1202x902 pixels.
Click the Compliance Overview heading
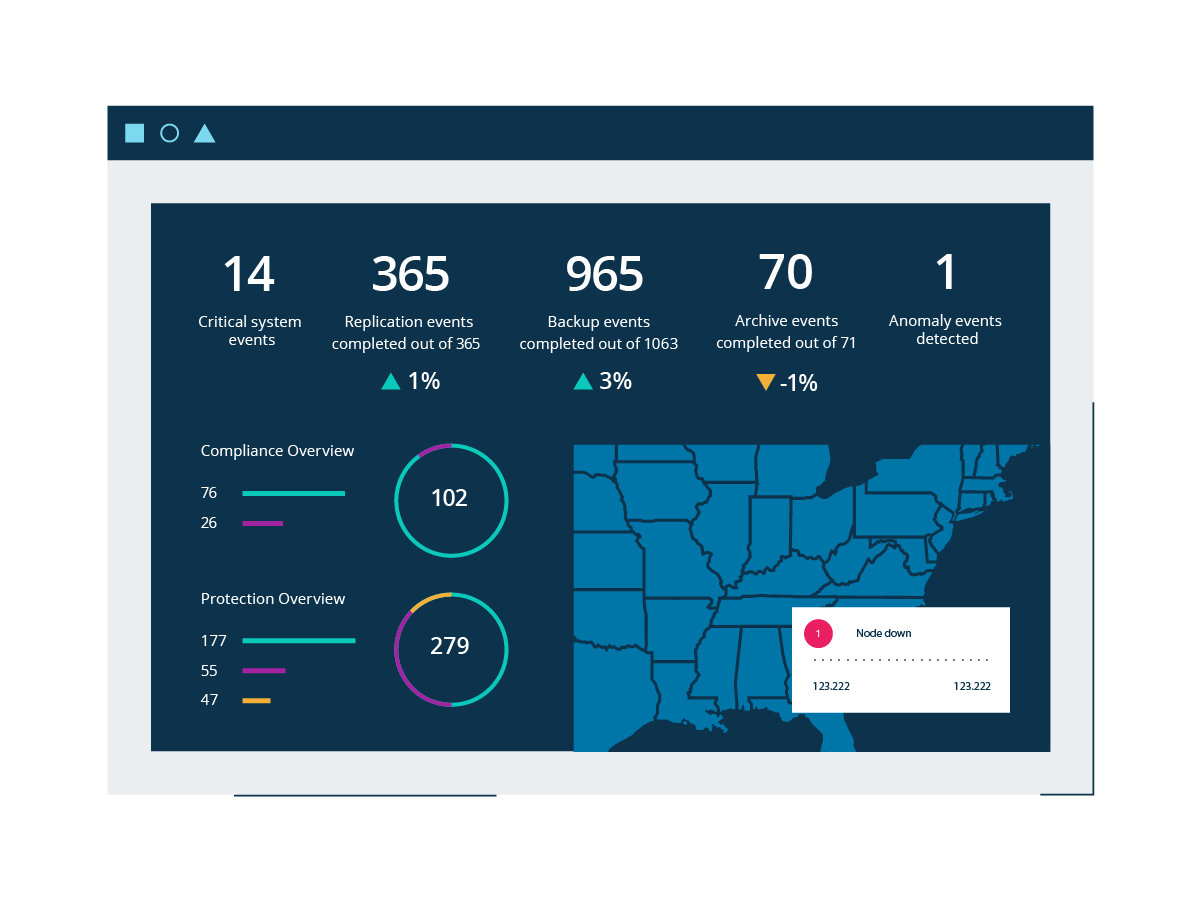pyautogui.click(x=277, y=451)
